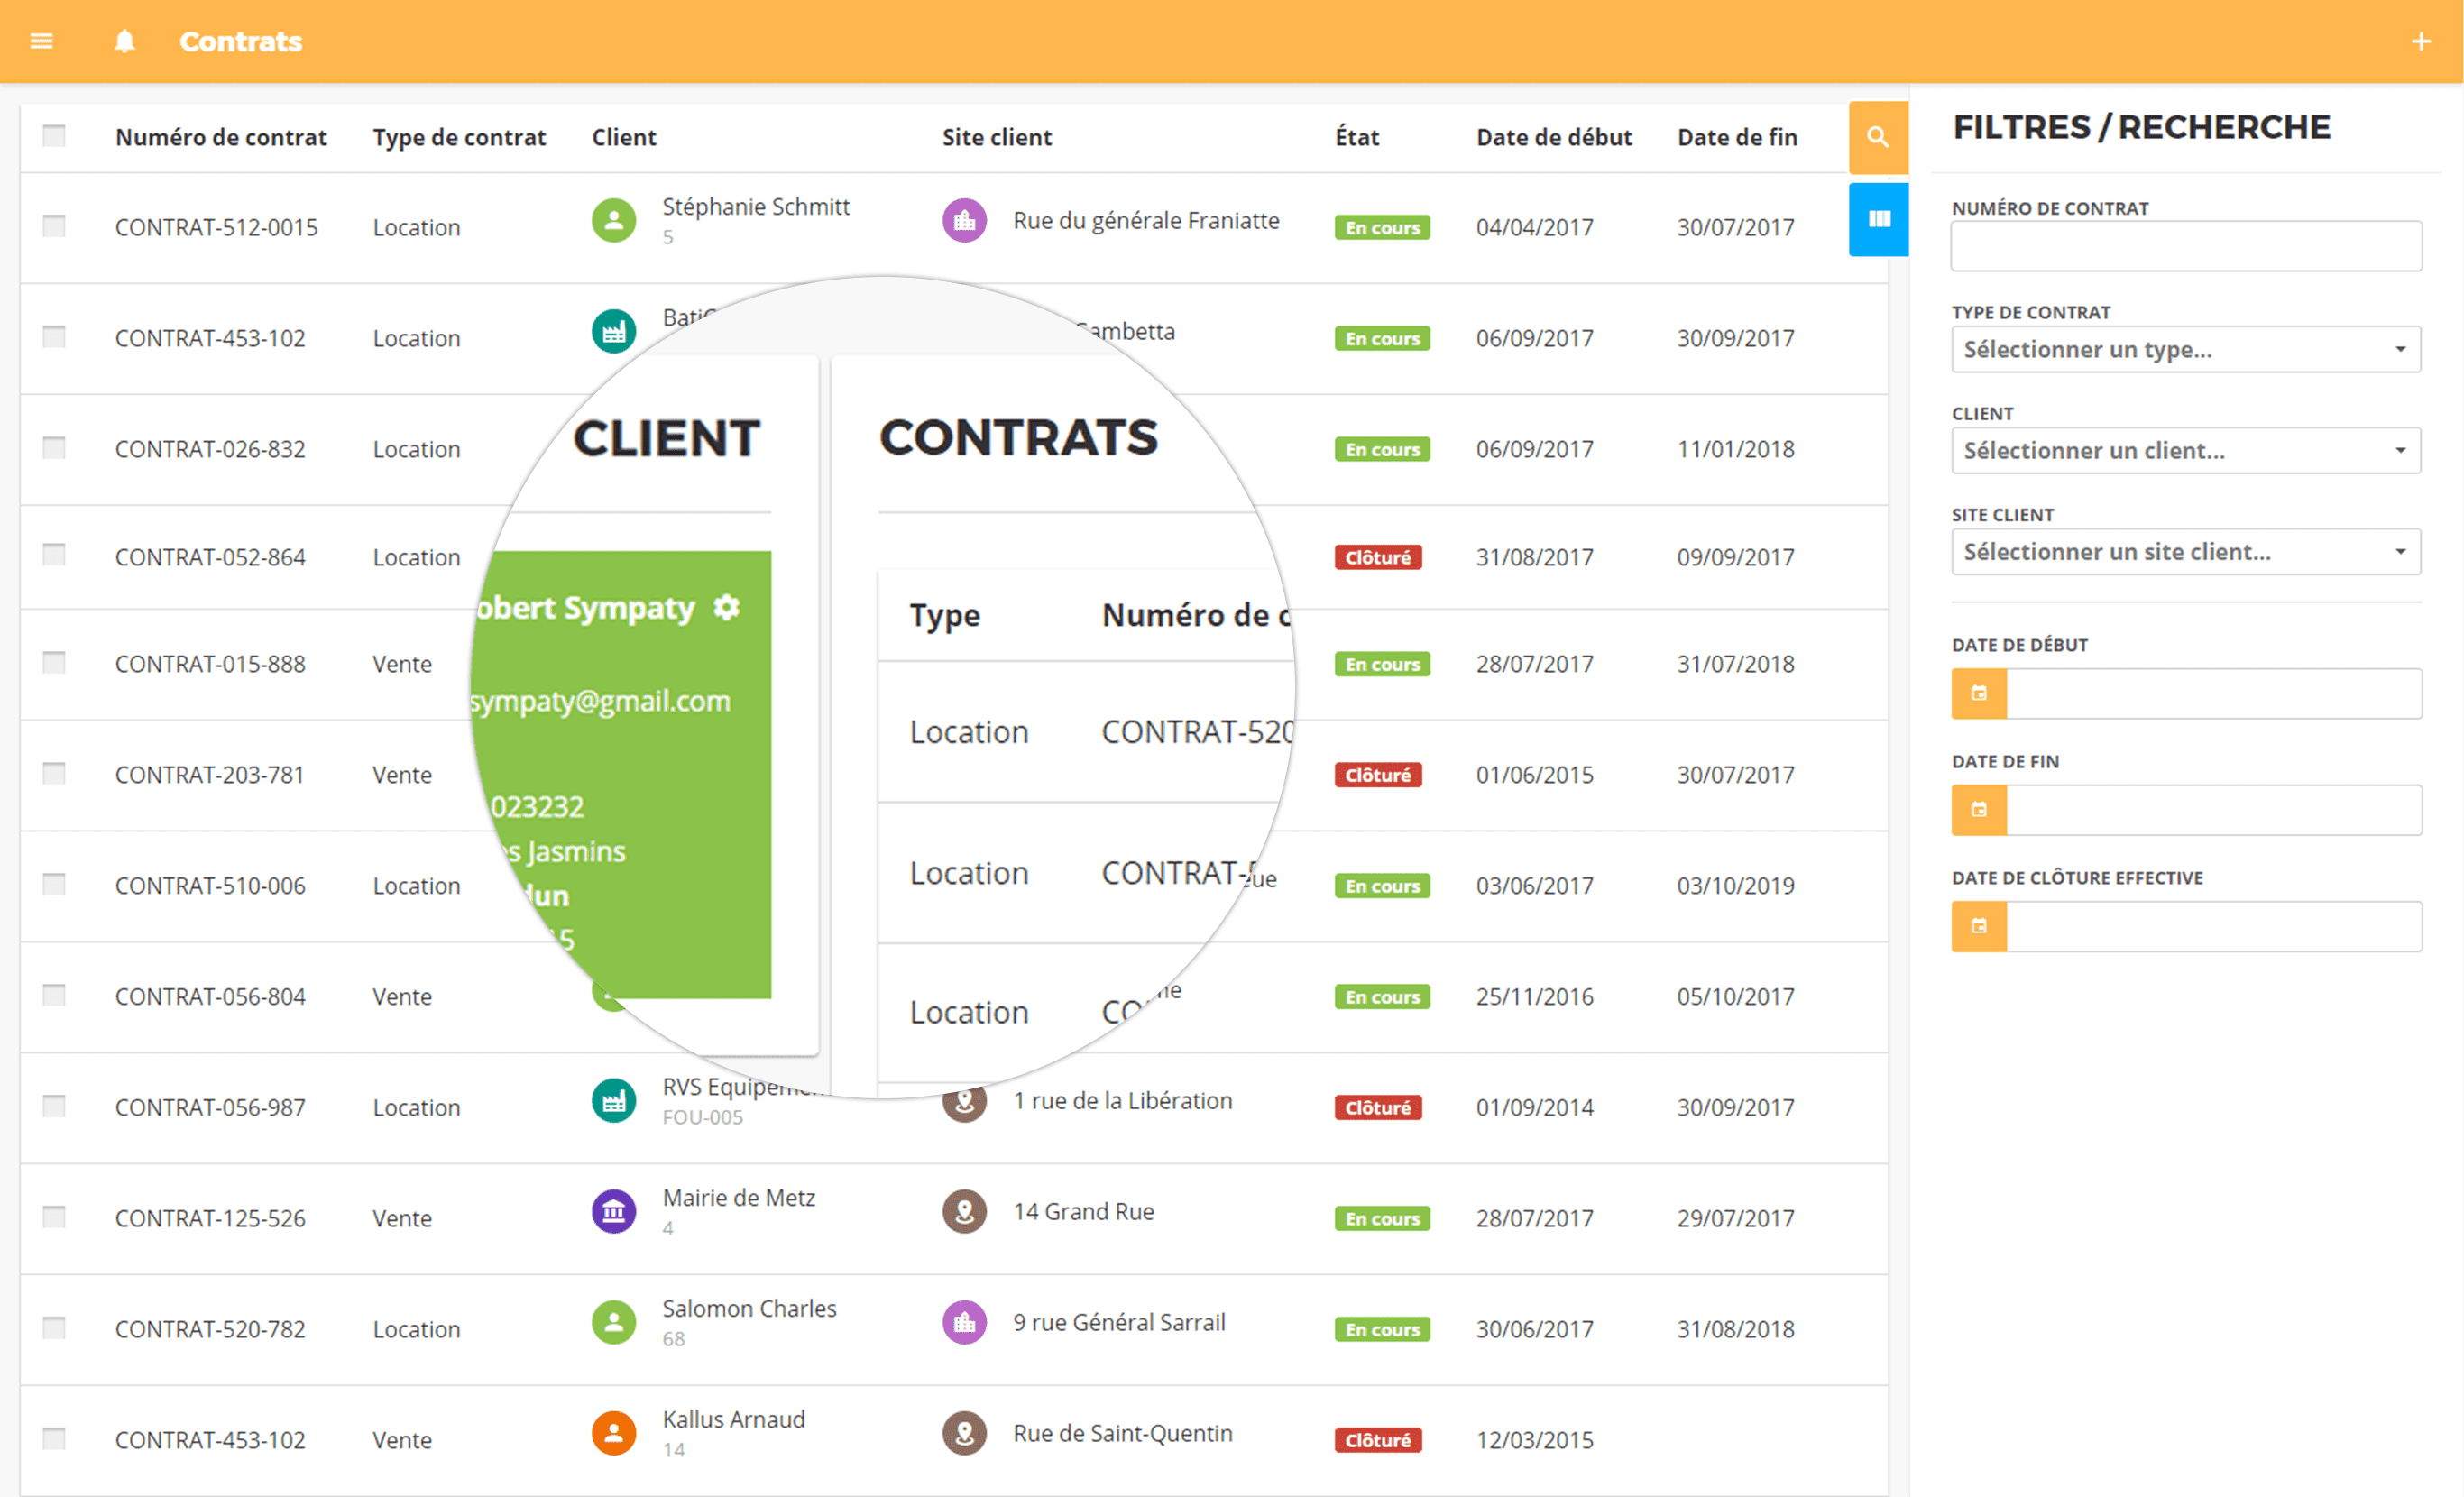Viewport: 2464px width, 1497px height.
Task: Click the Mairie de Metz institution icon
Action: click(x=614, y=1212)
